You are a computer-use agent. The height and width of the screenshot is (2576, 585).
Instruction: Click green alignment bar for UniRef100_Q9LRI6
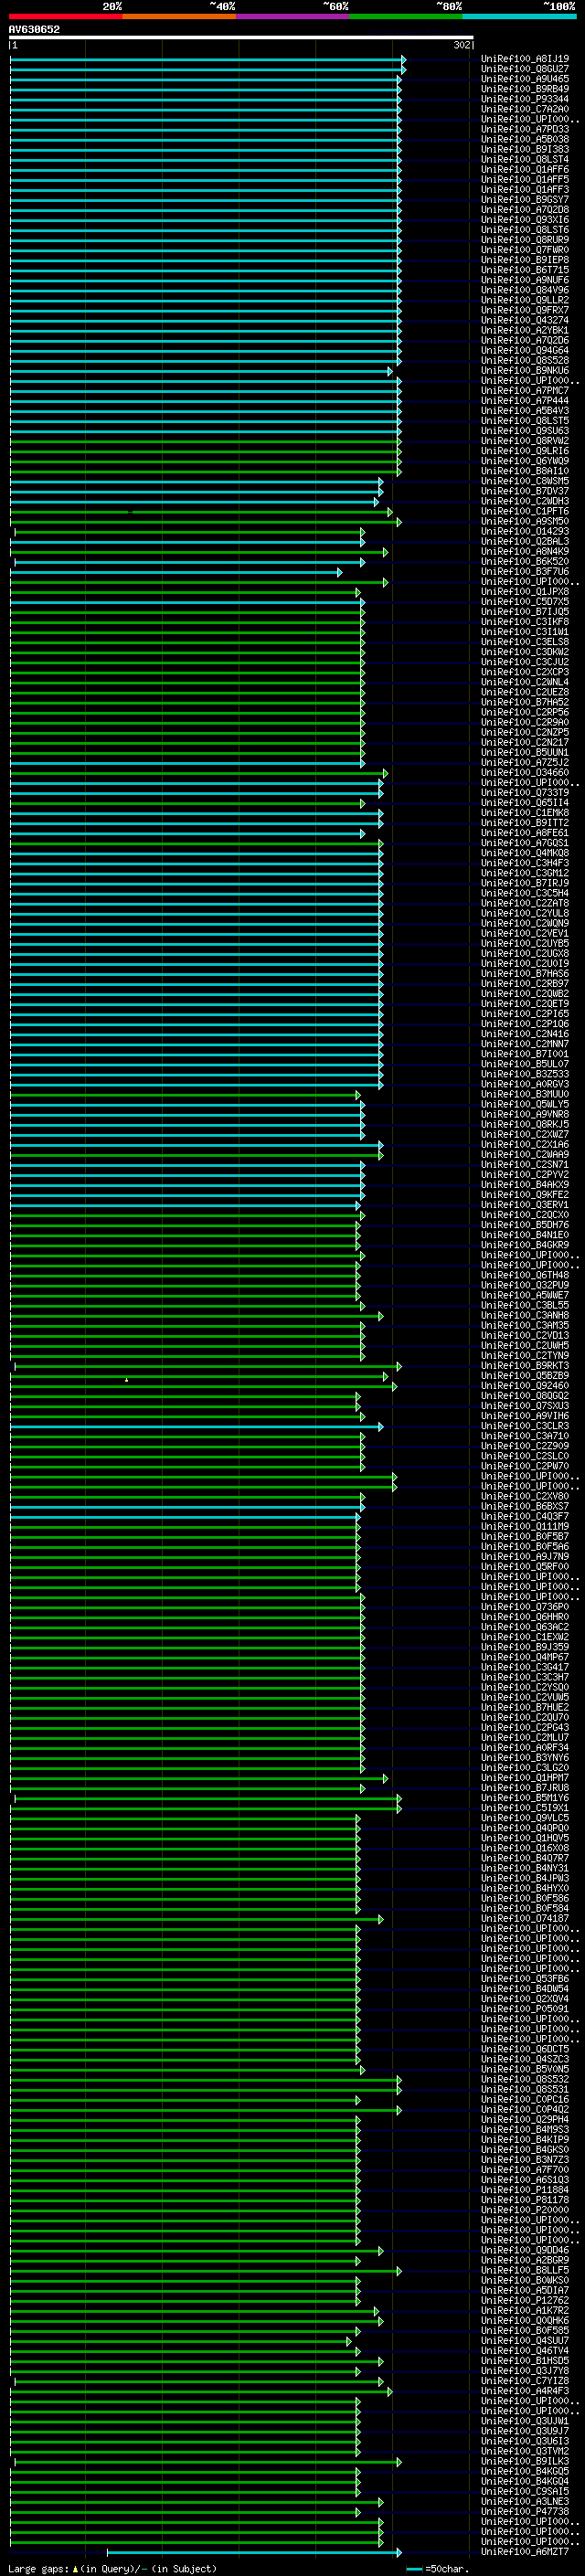point(206,451)
